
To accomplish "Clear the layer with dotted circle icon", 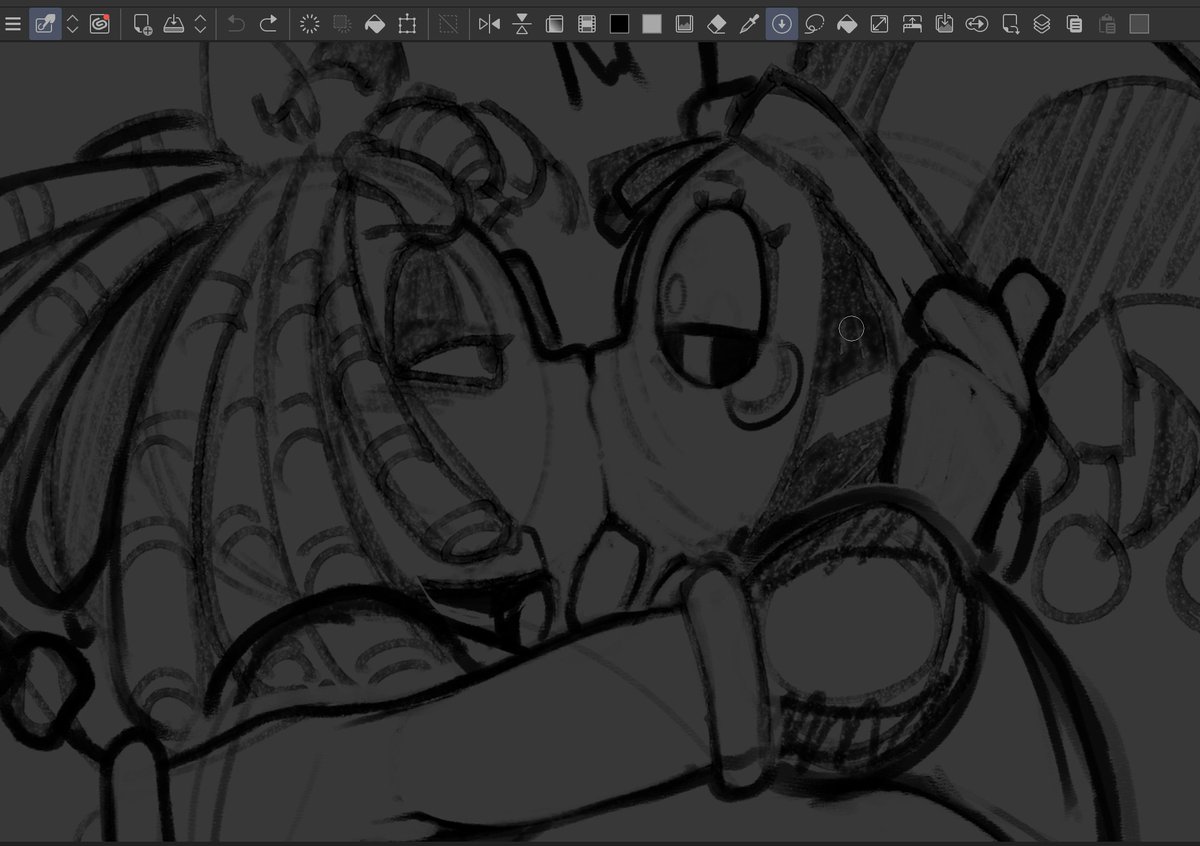I will [310, 23].
